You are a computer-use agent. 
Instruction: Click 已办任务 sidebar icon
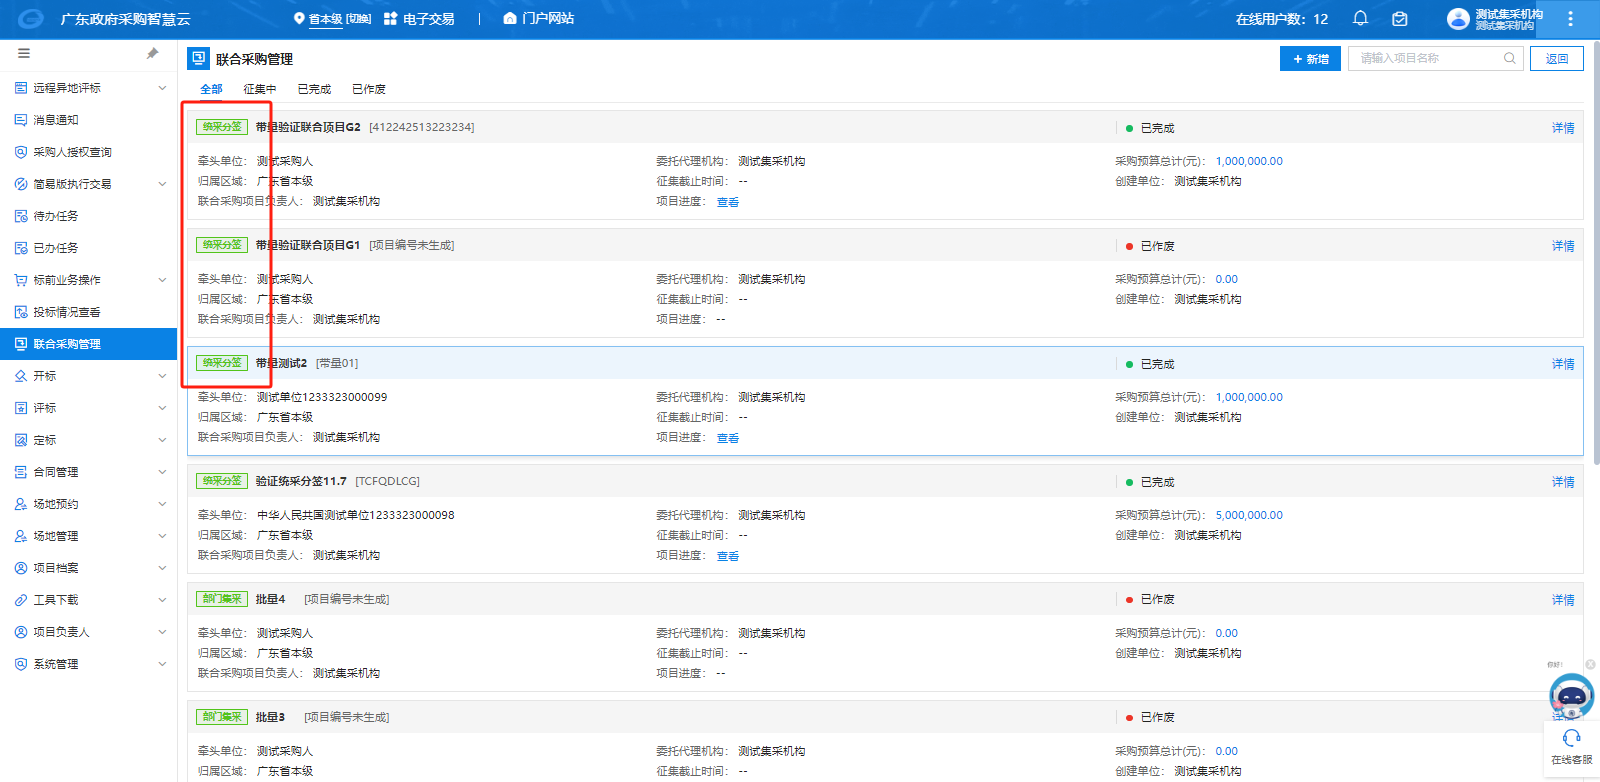(x=21, y=248)
